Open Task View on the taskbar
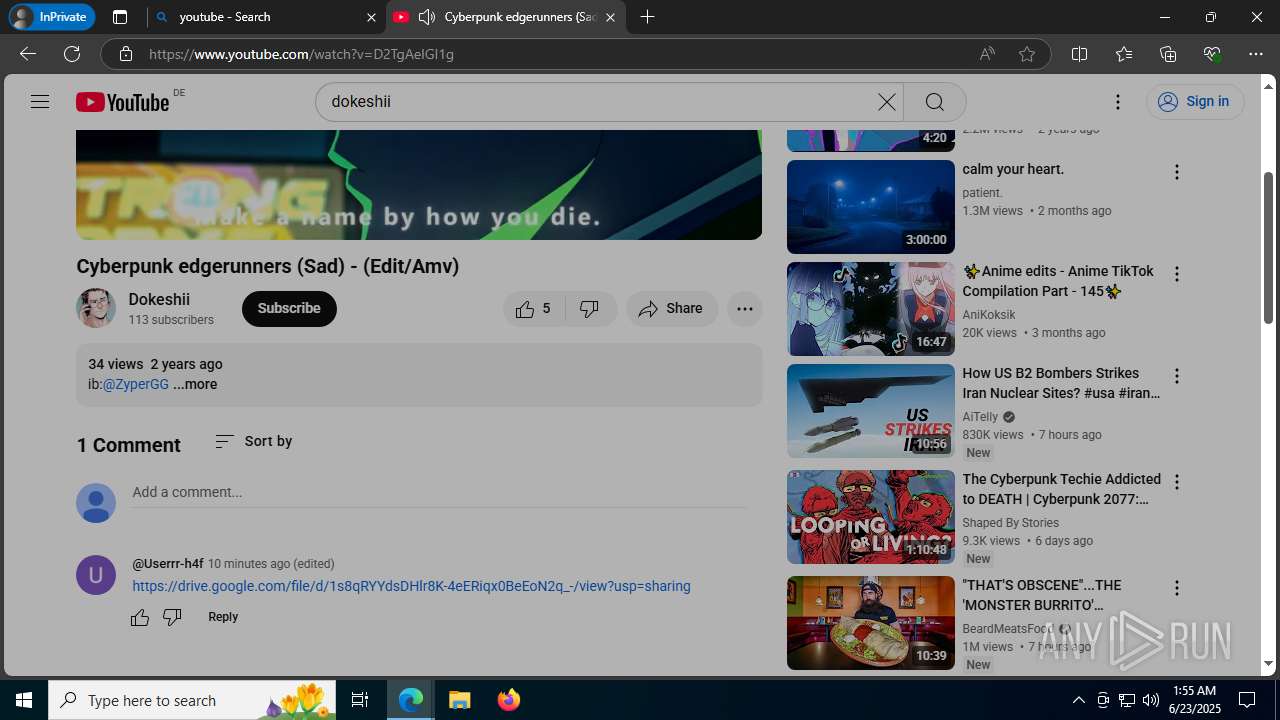This screenshot has height=720, width=1280. pyautogui.click(x=361, y=700)
